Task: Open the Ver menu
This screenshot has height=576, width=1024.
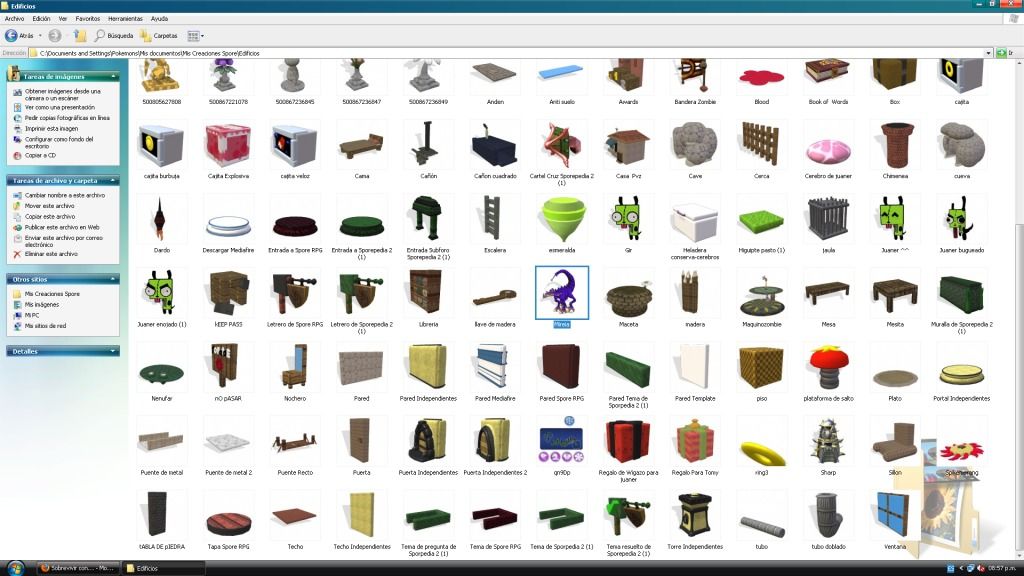Action: coord(63,19)
